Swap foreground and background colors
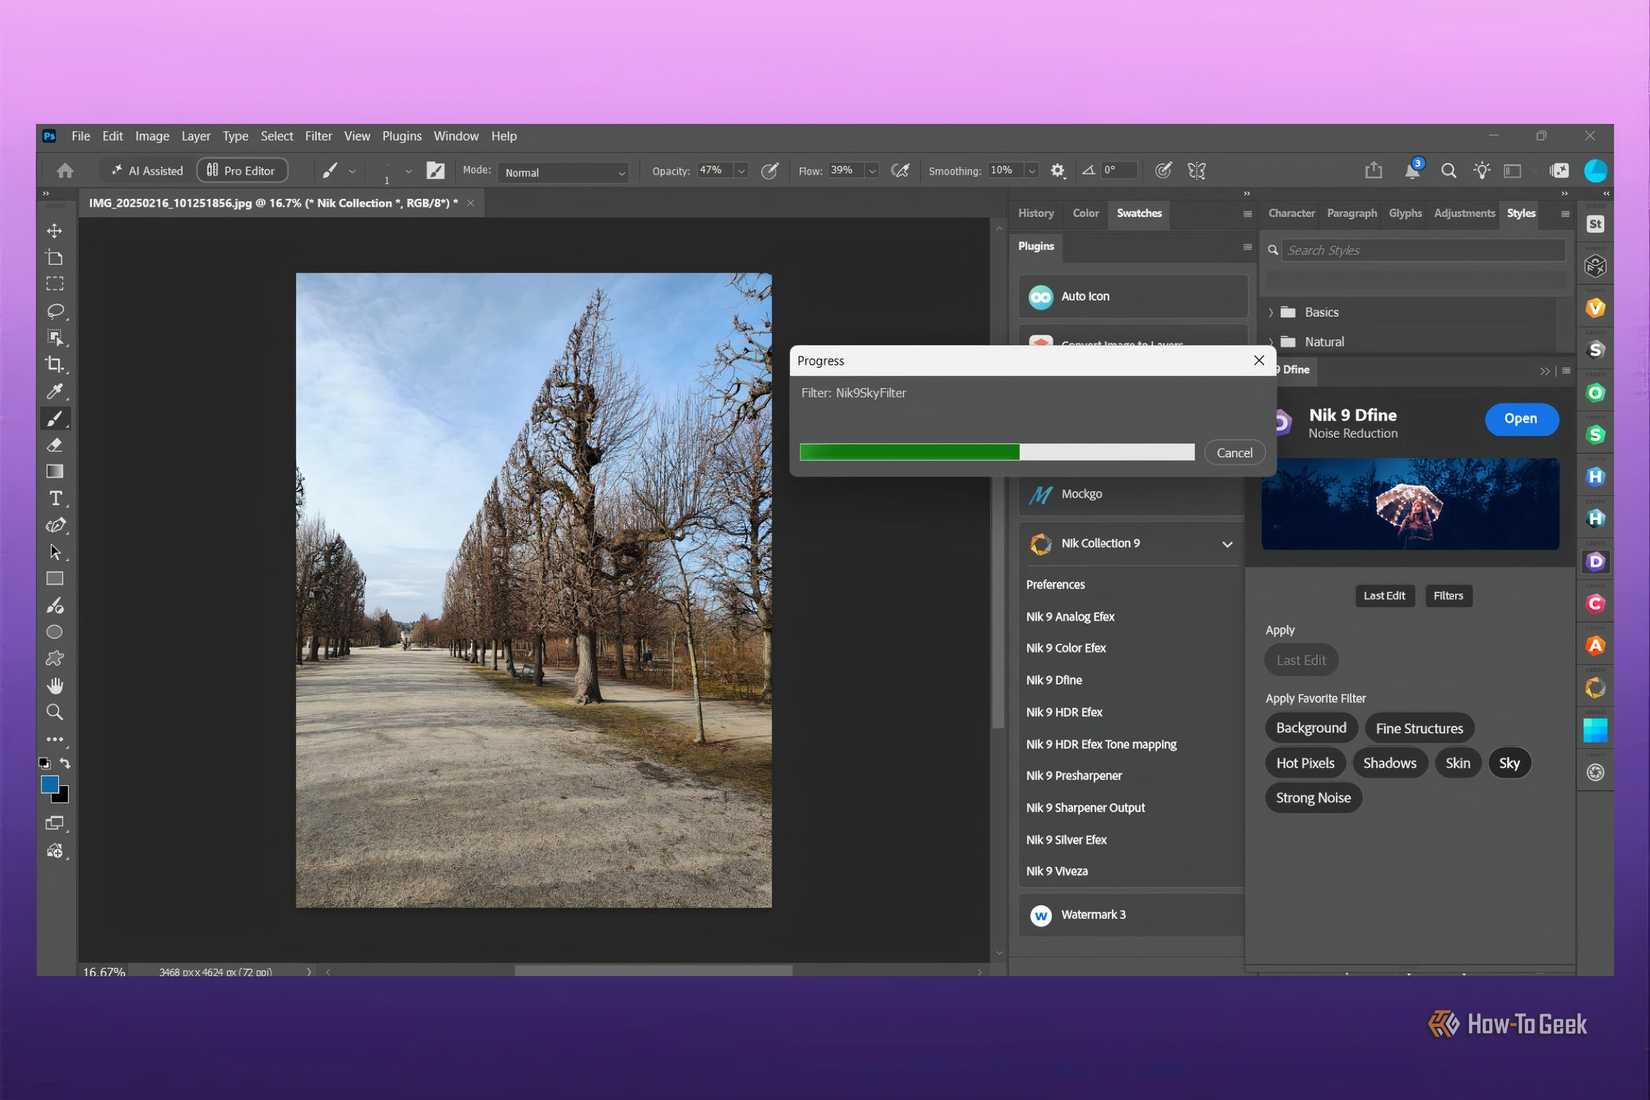Image resolution: width=1650 pixels, height=1100 pixels. 65,764
